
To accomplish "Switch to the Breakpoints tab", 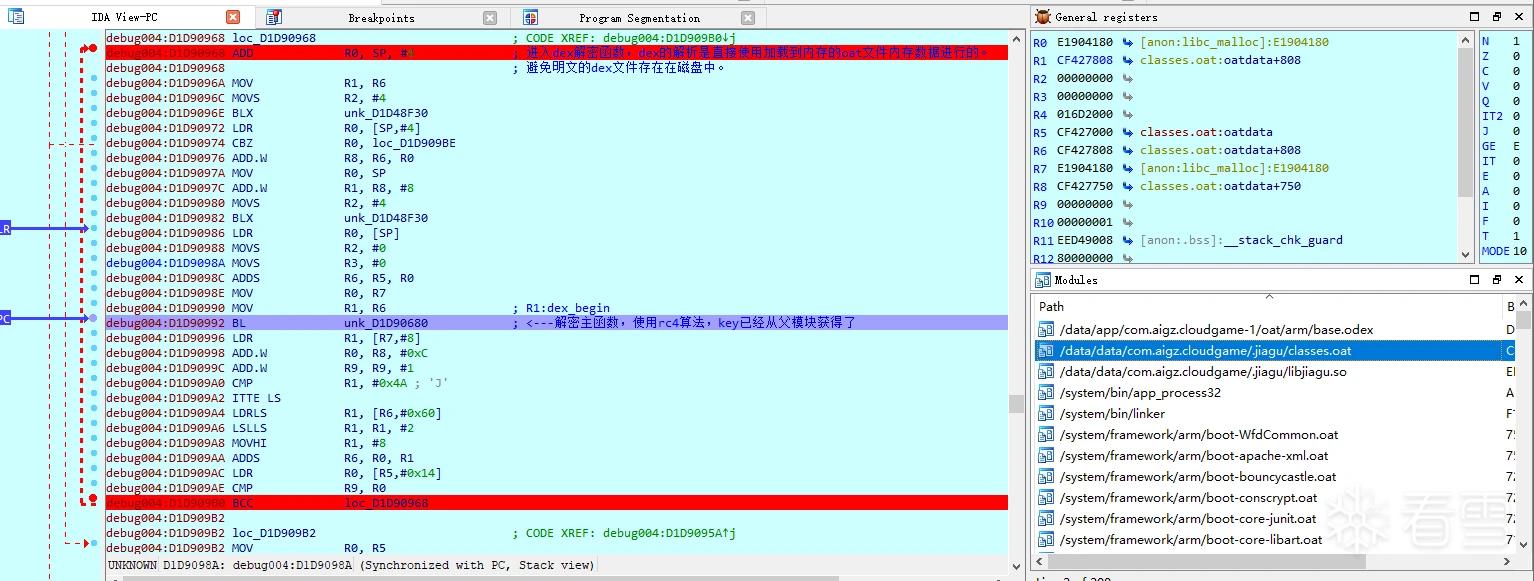I will point(381,18).
